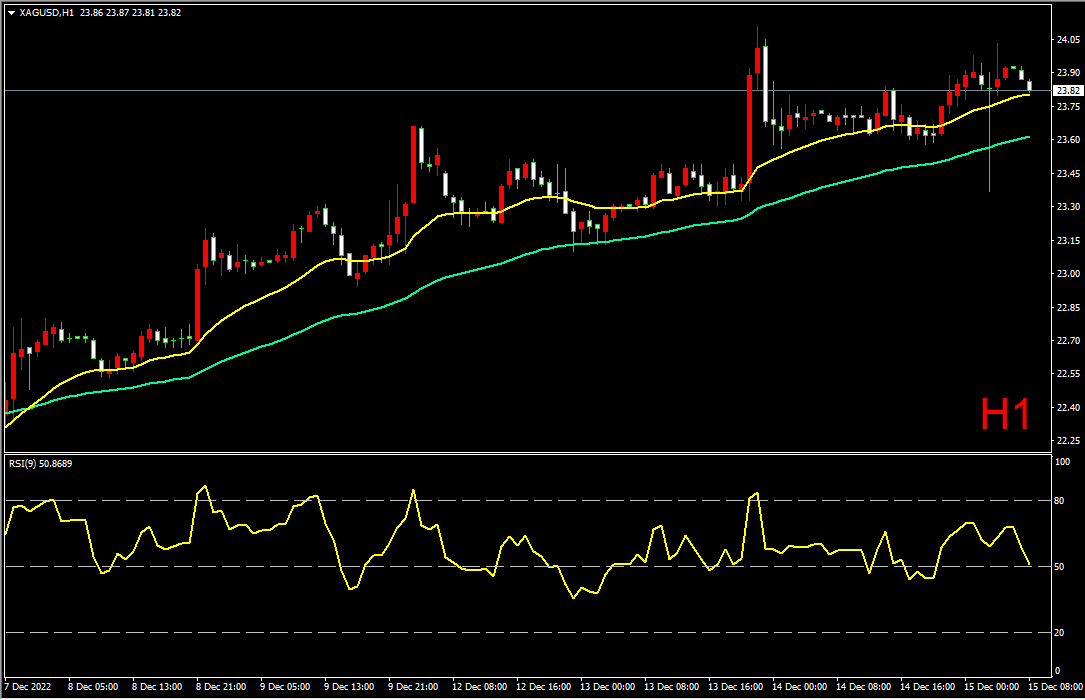Click the 23.00 price scale value

coord(1068,274)
